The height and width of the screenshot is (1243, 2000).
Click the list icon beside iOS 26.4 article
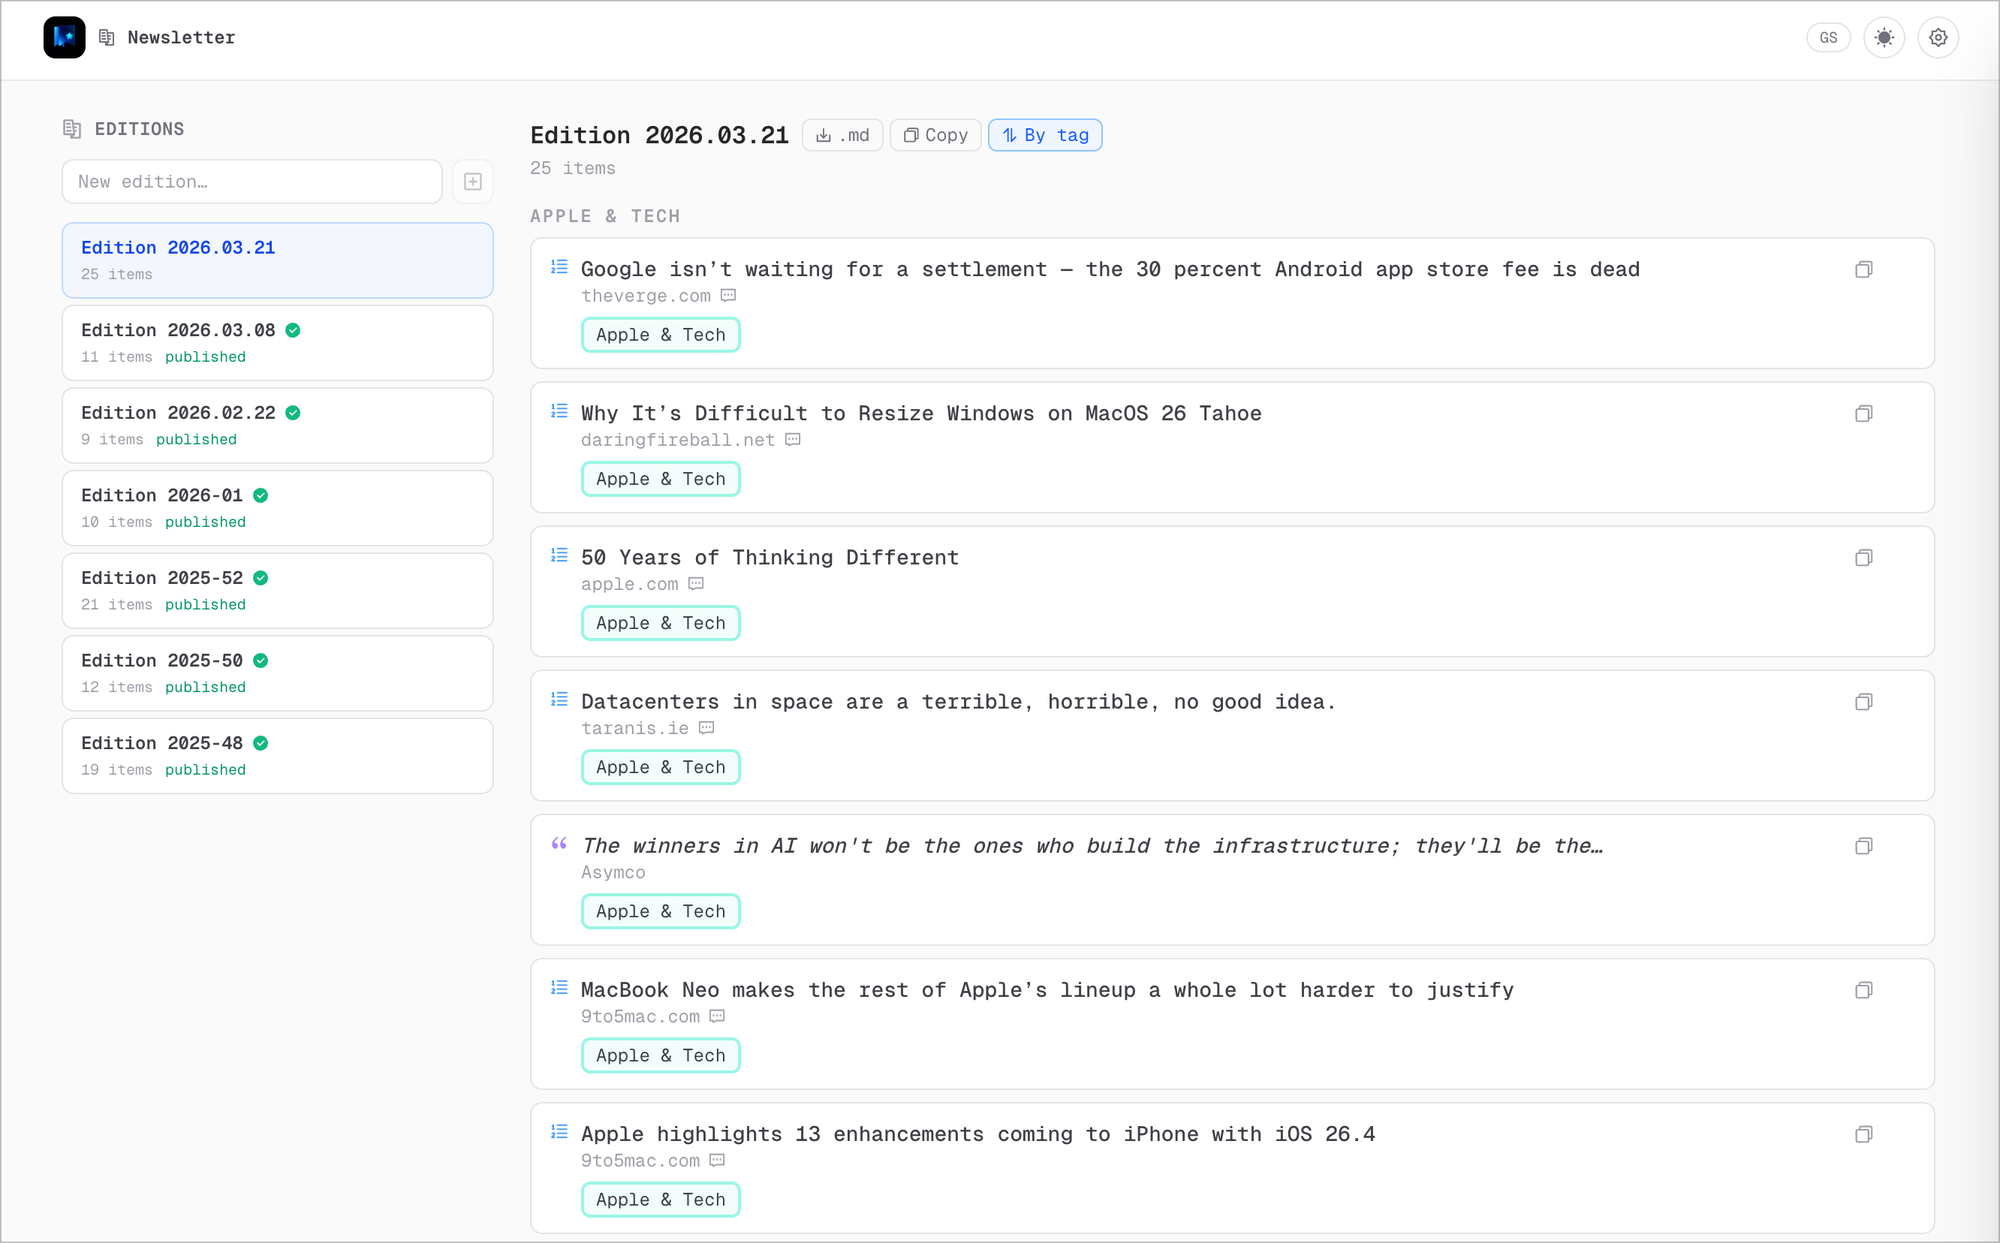559,1132
